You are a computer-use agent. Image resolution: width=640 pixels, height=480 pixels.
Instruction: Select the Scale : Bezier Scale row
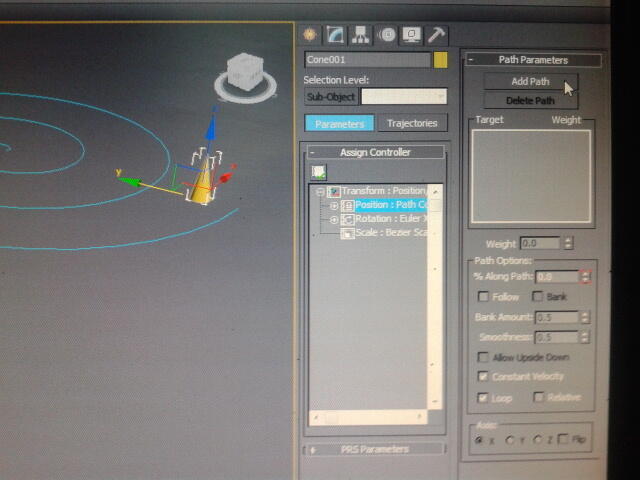[x=391, y=233]
